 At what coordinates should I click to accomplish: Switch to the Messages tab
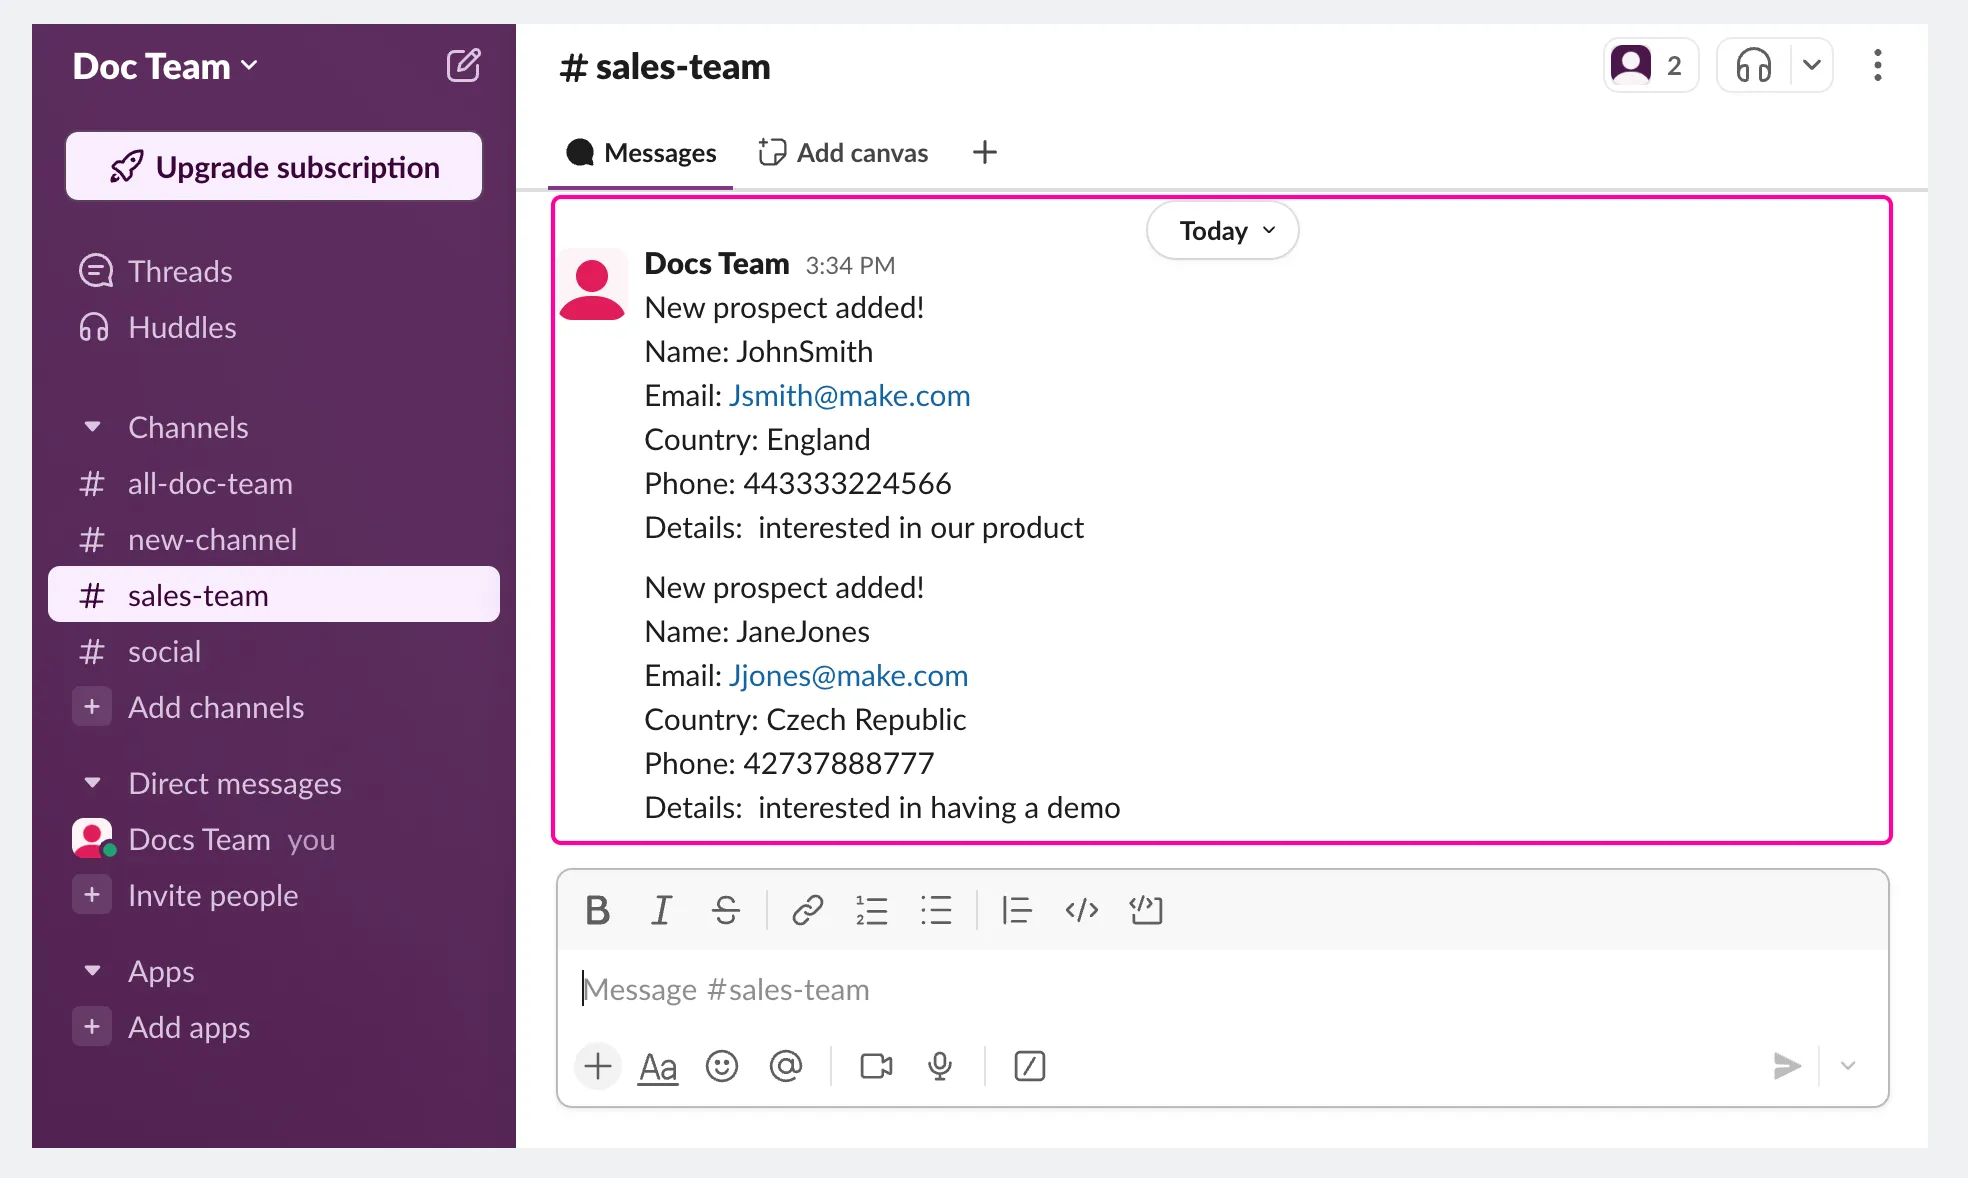click(x=641, y=153)
